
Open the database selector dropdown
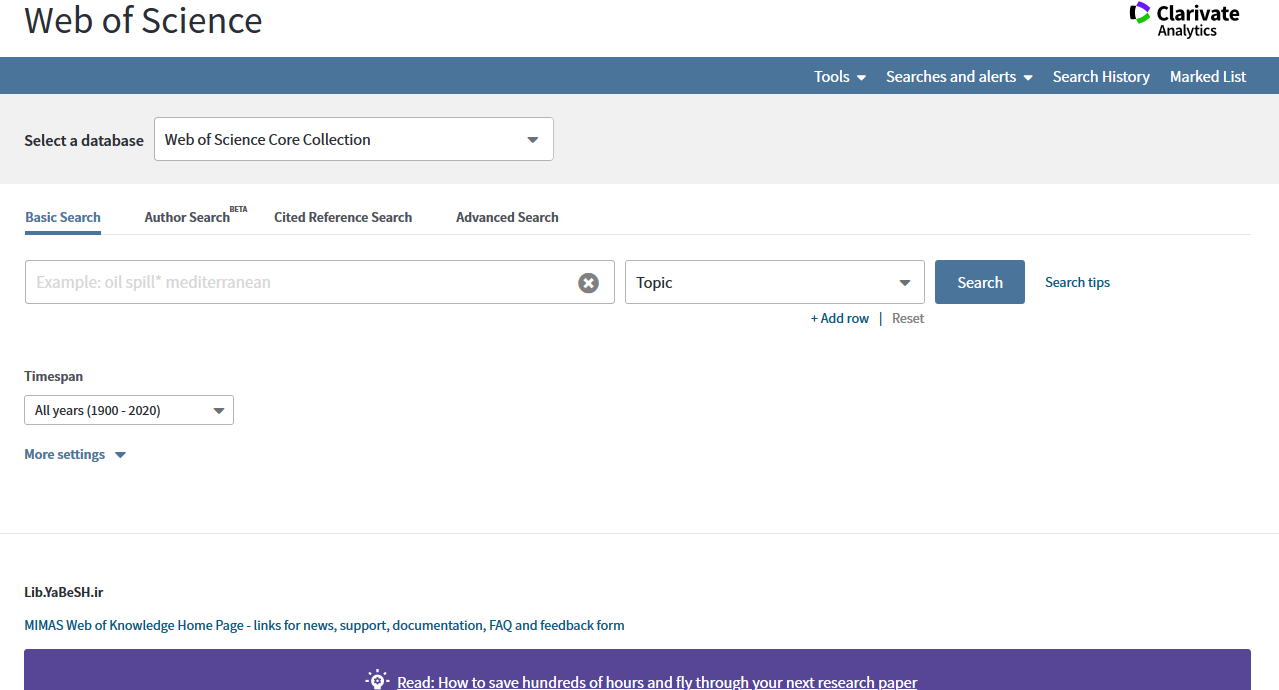354,139
